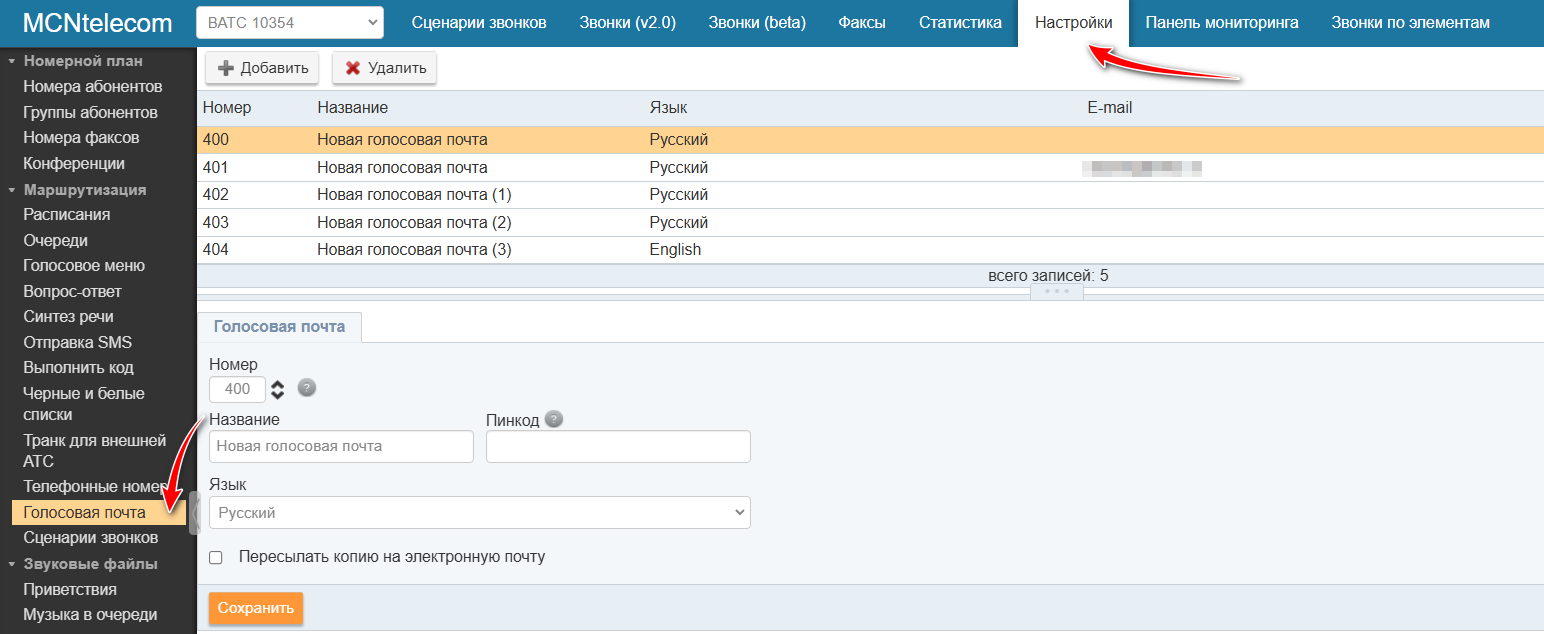
Task: Click the plus icon on Добавить button
Action: tap(226, 68)
